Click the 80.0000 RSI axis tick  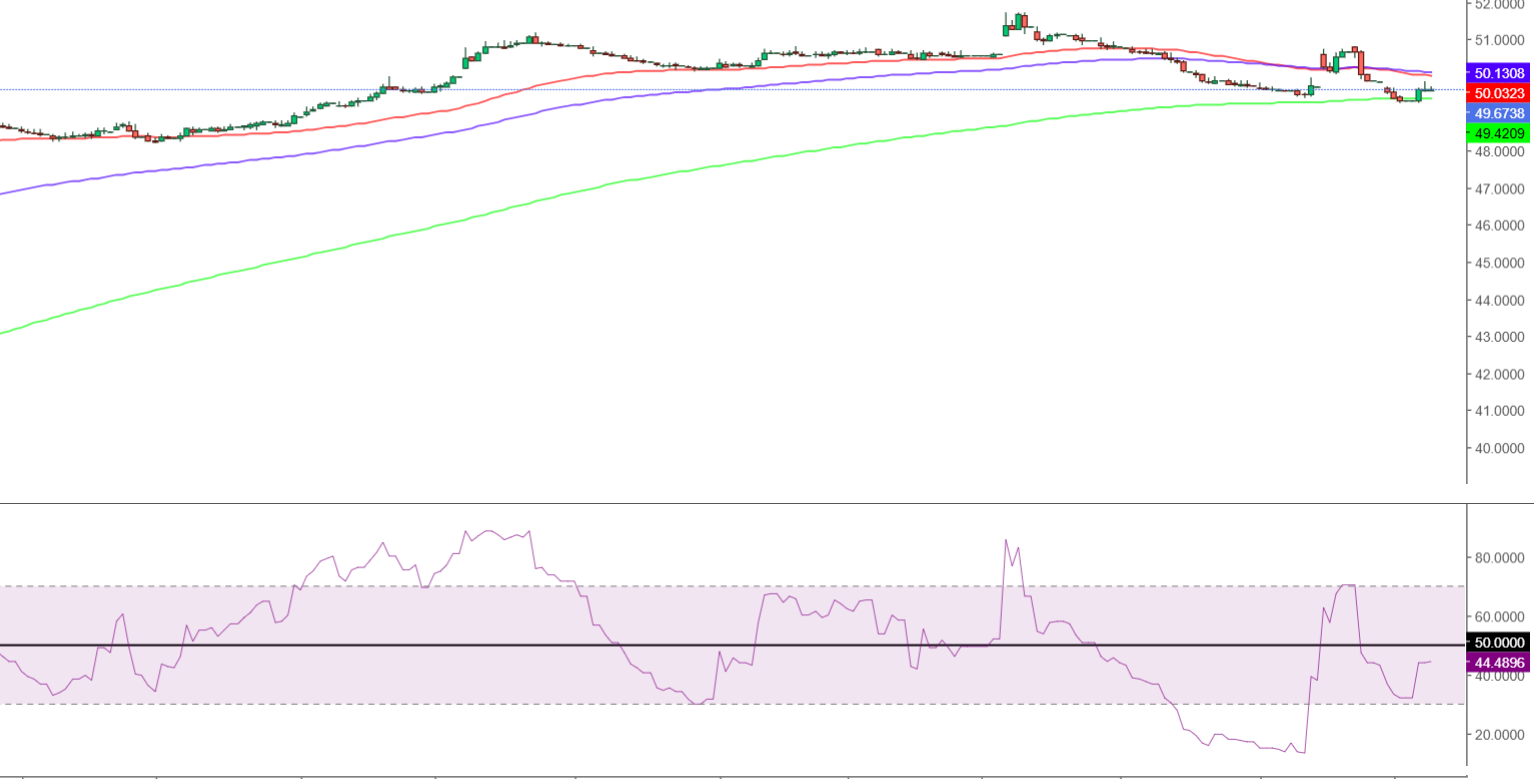tap(1500, 558)
